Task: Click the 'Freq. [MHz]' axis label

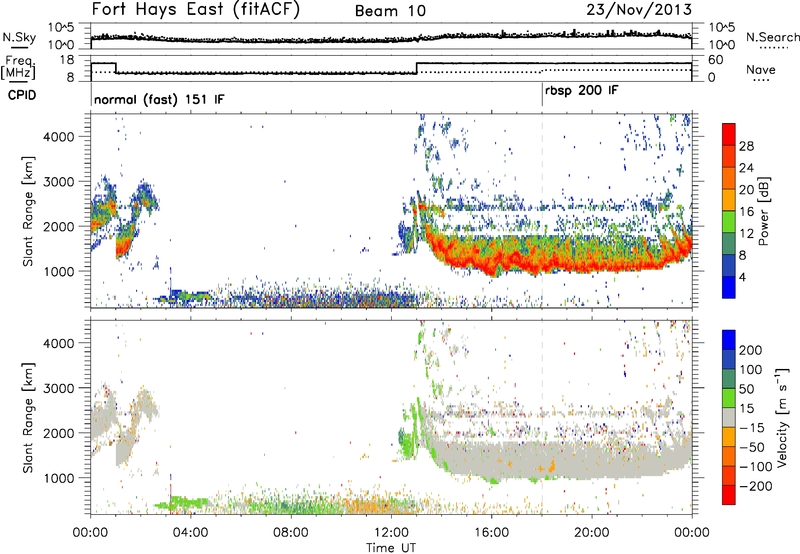Action: pyautogui.click(x=19, y=67)
